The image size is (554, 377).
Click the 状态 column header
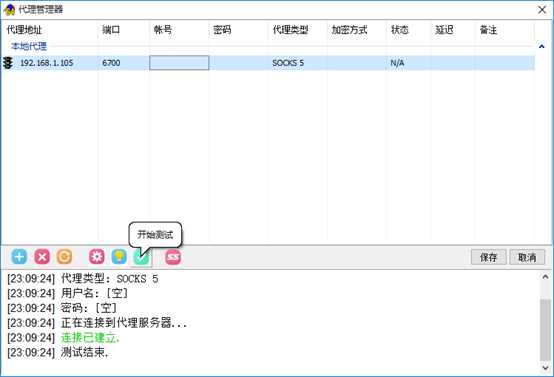tap(409, 30)
